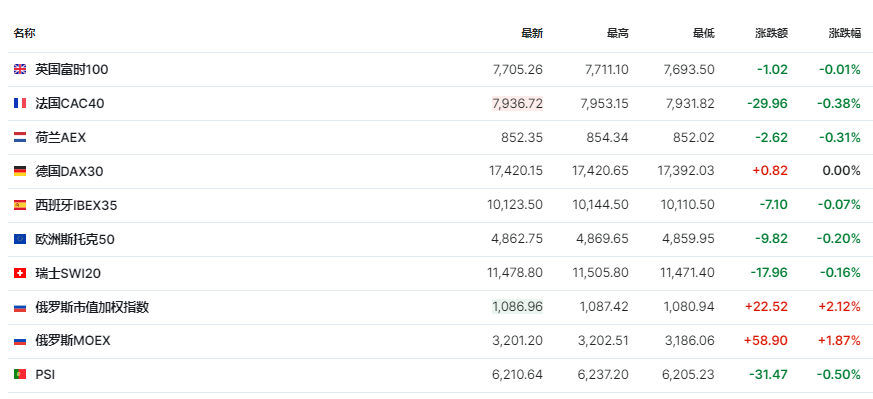Click the 最高 column header

point(617,33)
